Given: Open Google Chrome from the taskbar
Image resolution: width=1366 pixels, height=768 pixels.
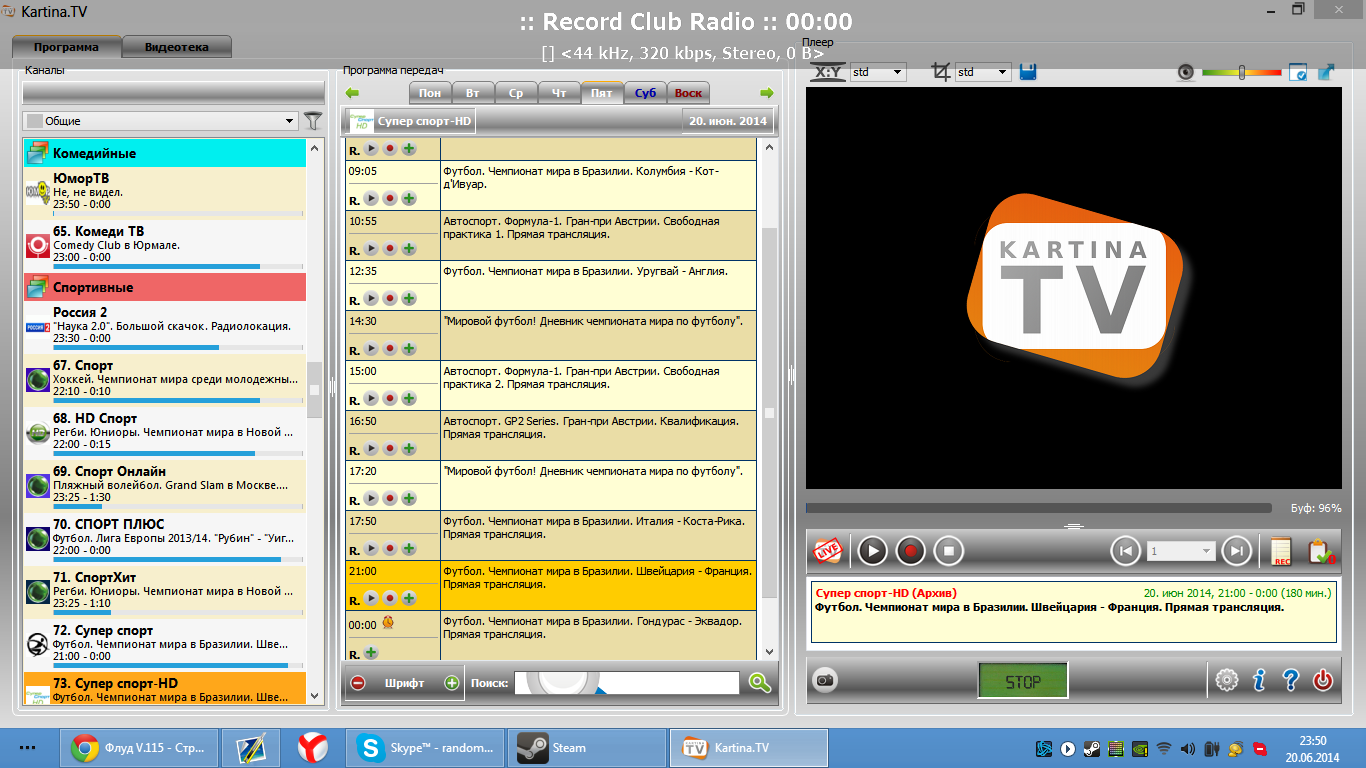Looking at the screenshot, I should (137, 748).
